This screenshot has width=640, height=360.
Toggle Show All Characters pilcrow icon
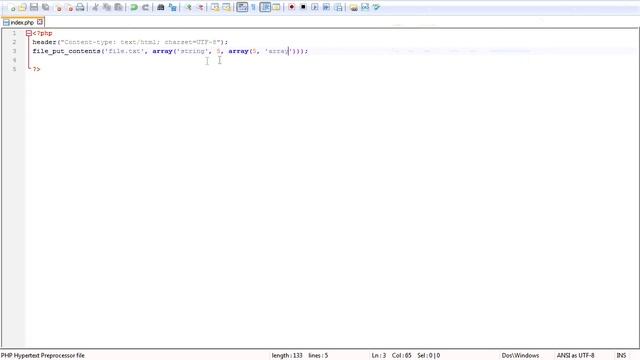[x=253, y=7]
